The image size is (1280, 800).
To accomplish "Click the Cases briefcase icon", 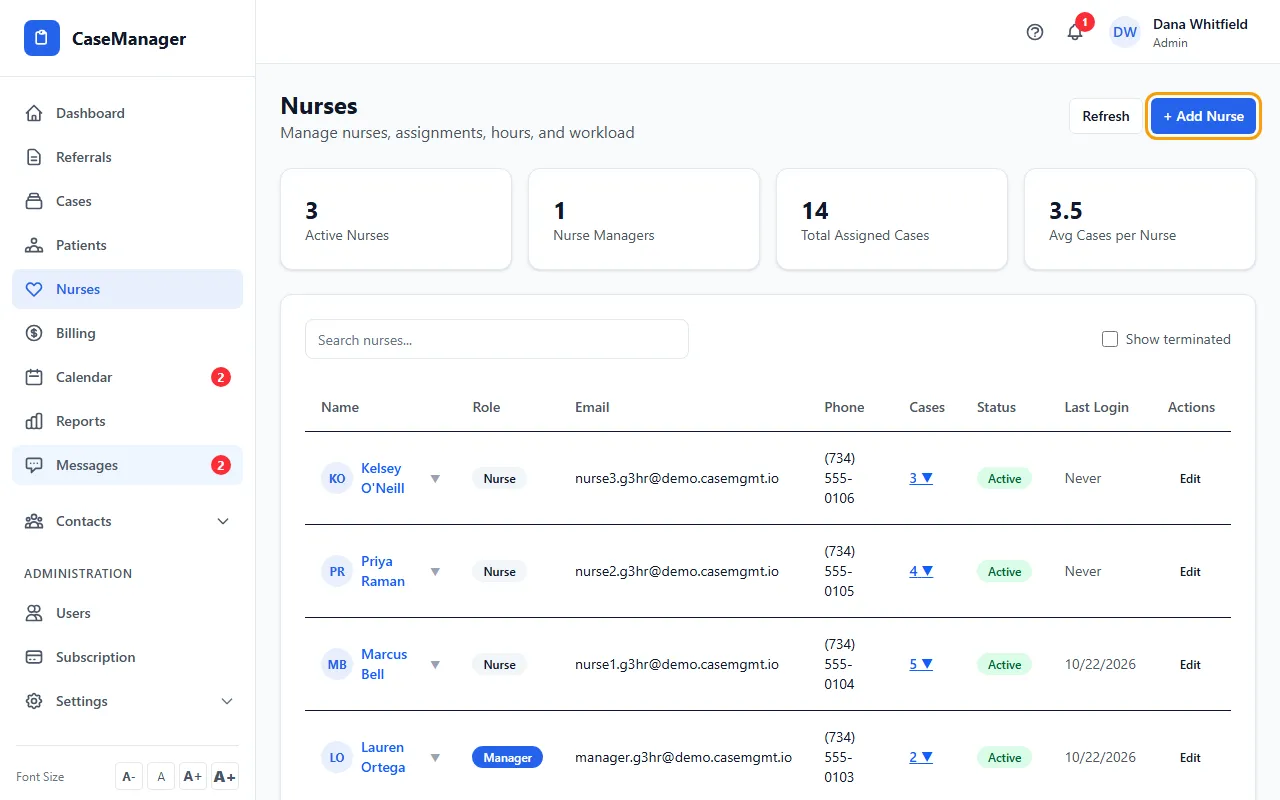I will 34,201.
